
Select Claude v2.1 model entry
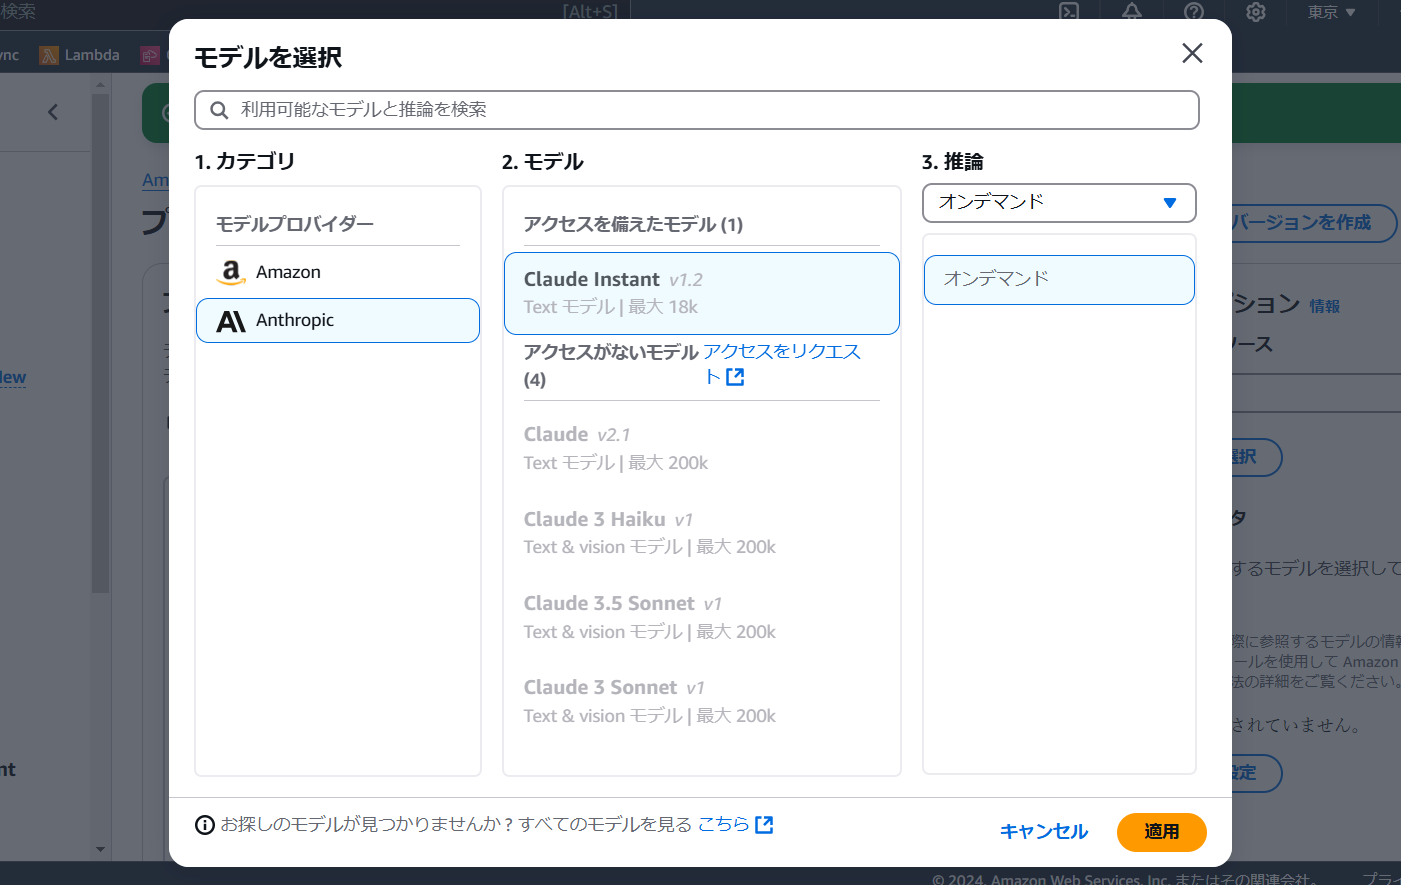pos(702,448)
